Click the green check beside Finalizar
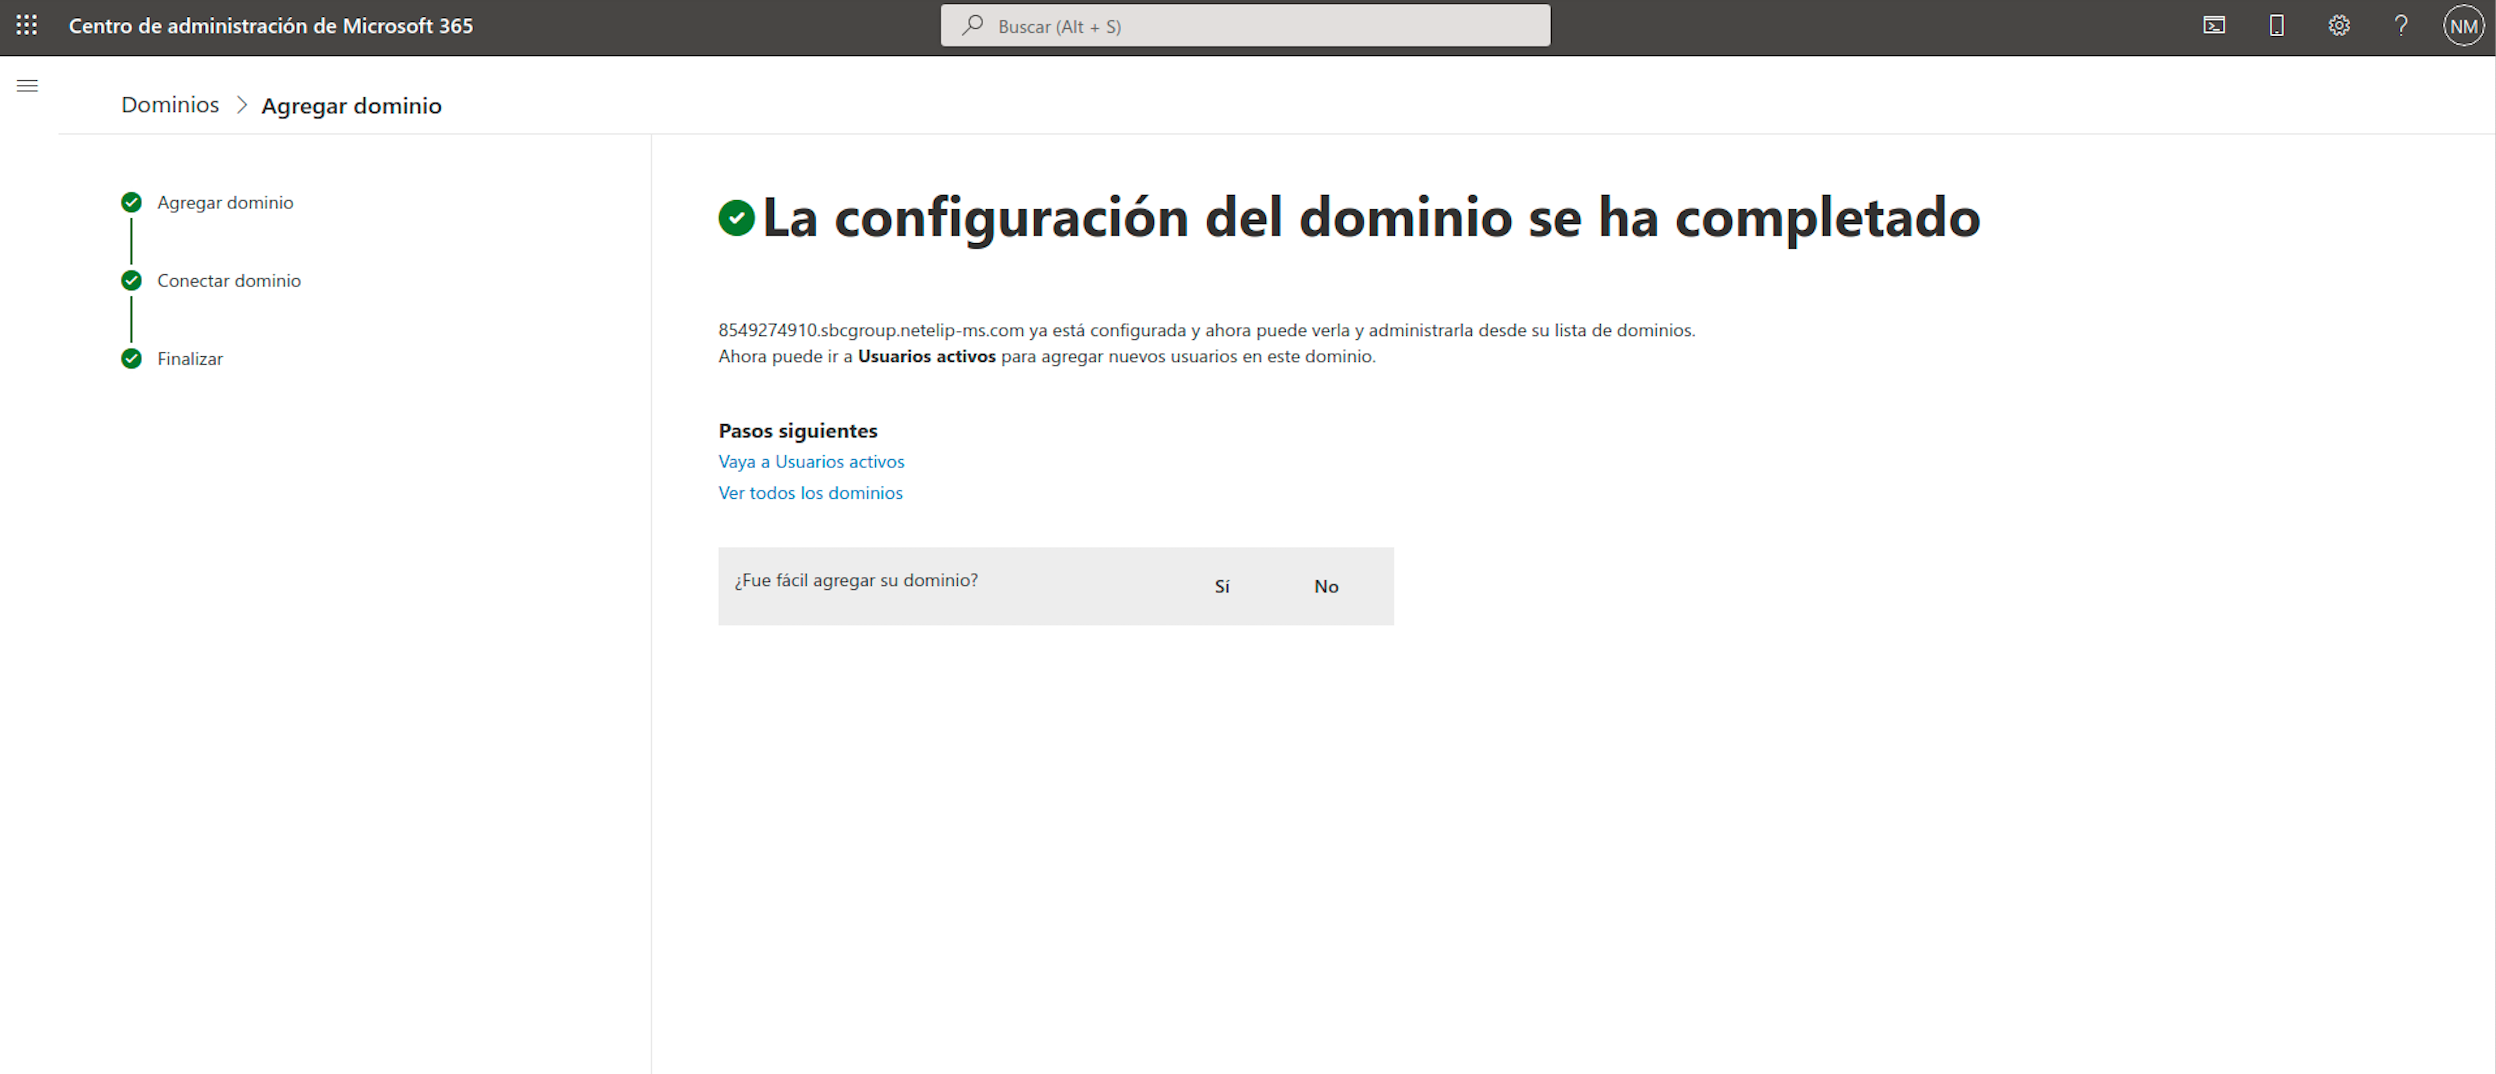This screenshot has height=1074, width=2496. tap(131, 359)
